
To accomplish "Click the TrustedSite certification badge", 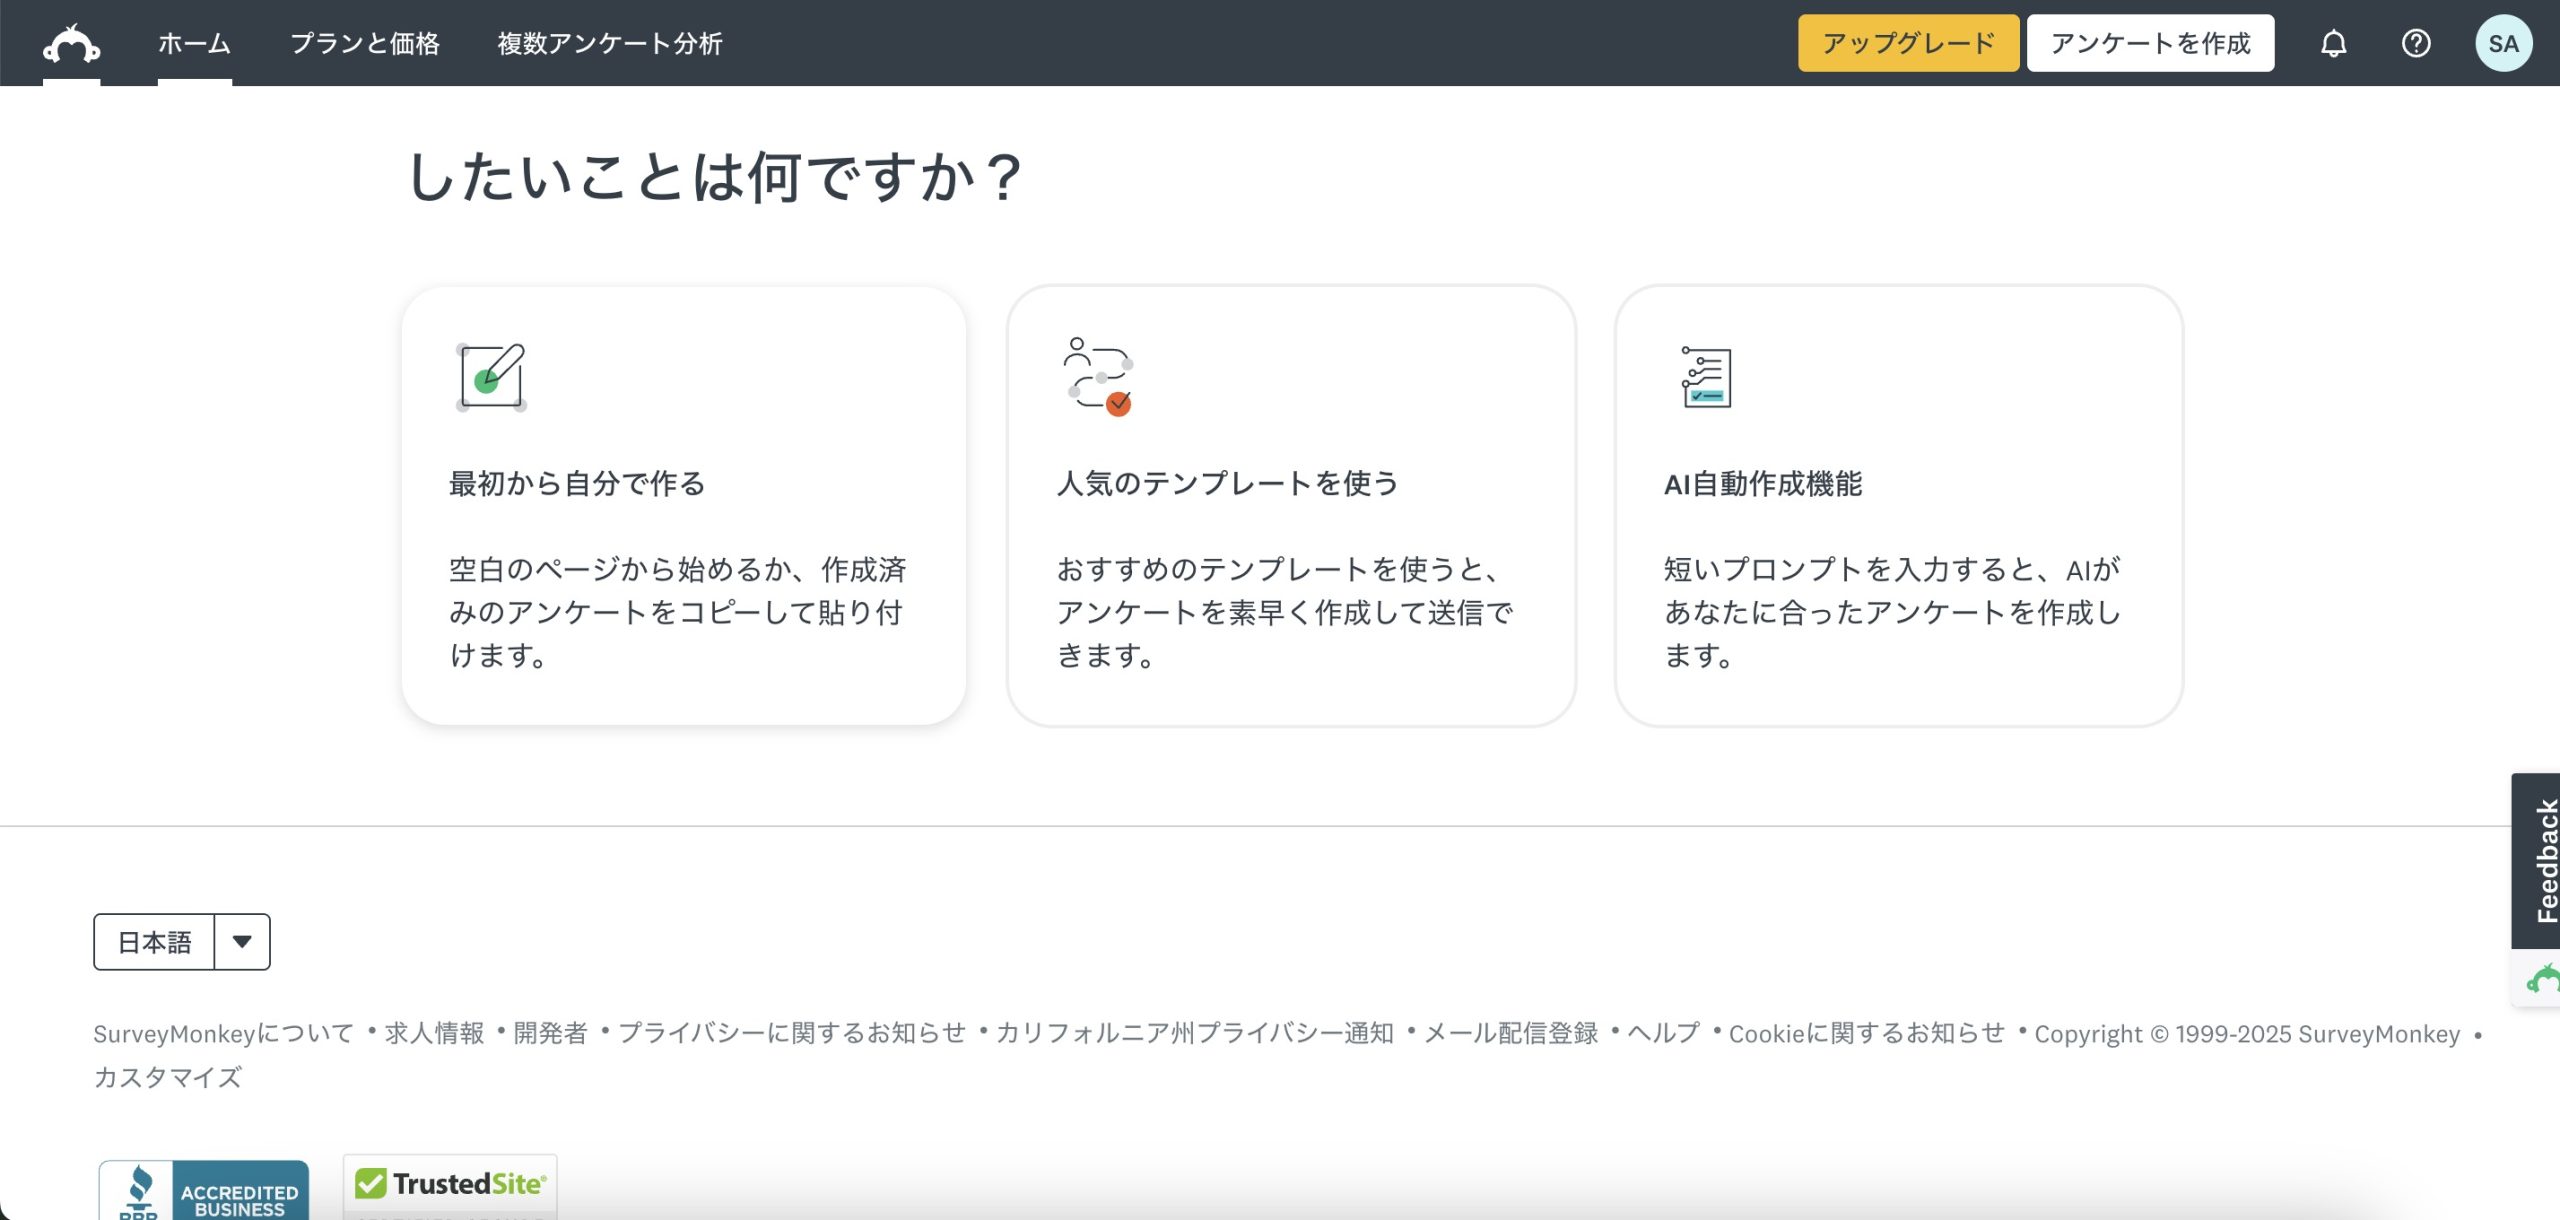I will point(450,1188).
